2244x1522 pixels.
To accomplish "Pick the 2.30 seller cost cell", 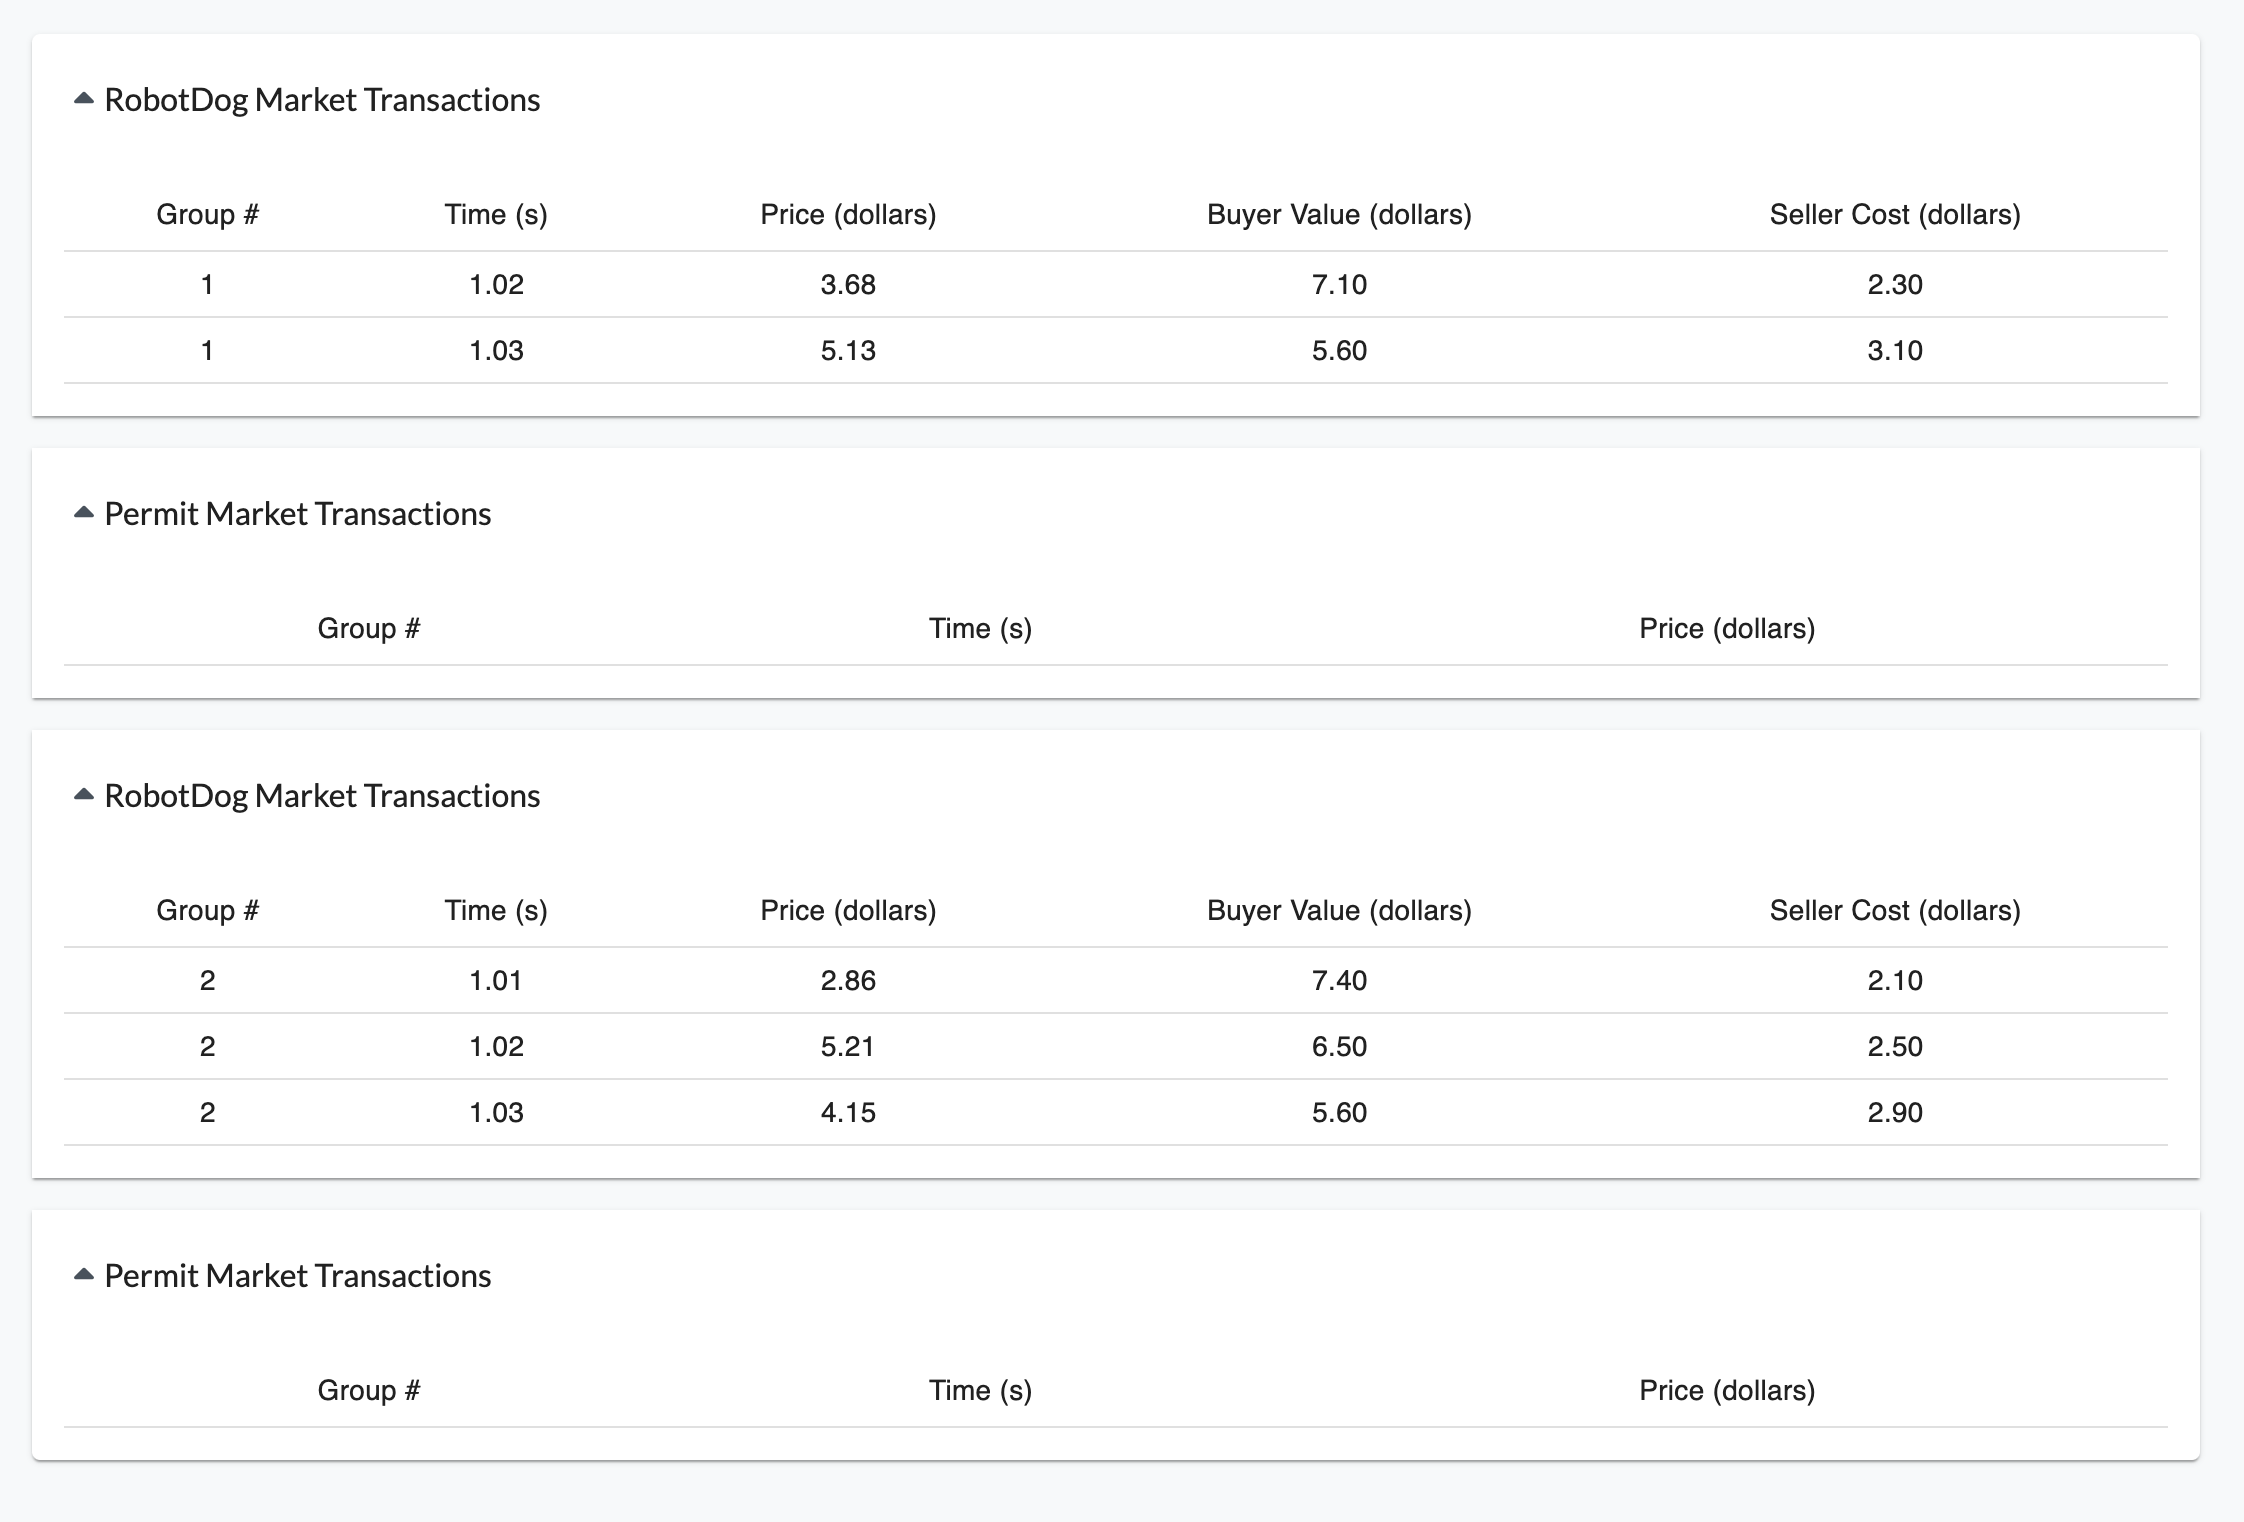I will point(1895,285).
